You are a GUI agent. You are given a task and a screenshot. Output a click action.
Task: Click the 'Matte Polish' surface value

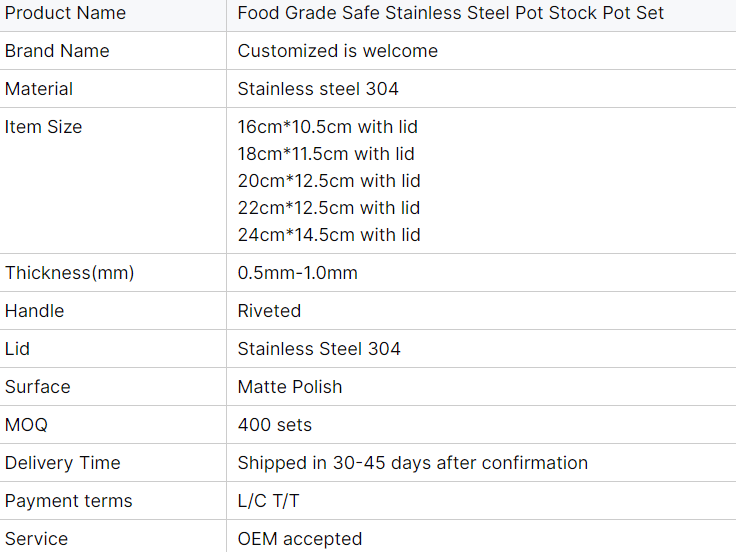tap(290, 387)
